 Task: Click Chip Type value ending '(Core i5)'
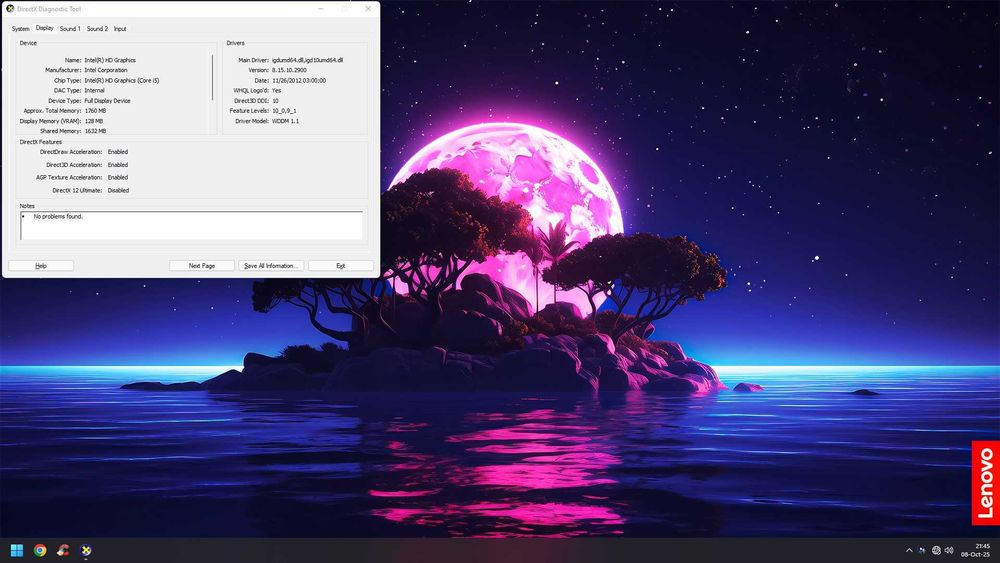[122, 80]
